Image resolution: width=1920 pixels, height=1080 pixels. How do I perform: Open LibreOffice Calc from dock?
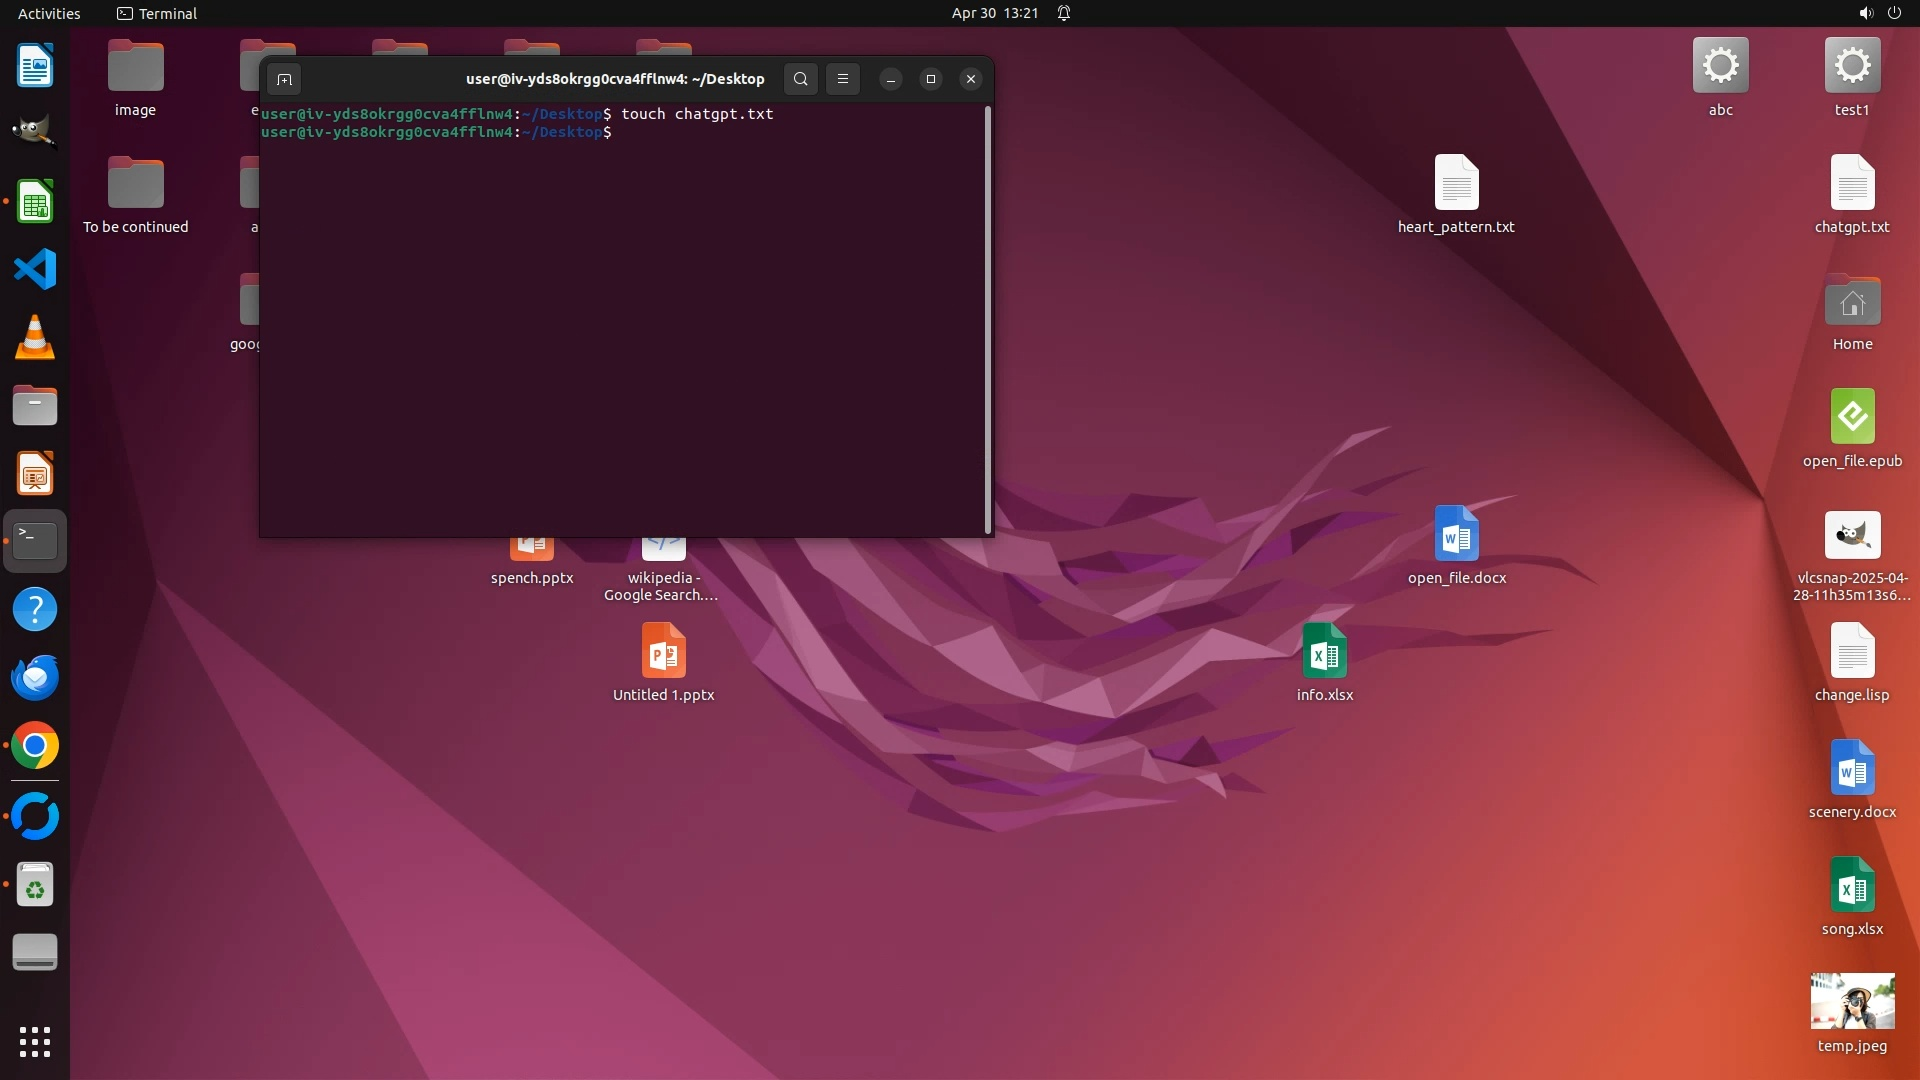coord(35,202)
